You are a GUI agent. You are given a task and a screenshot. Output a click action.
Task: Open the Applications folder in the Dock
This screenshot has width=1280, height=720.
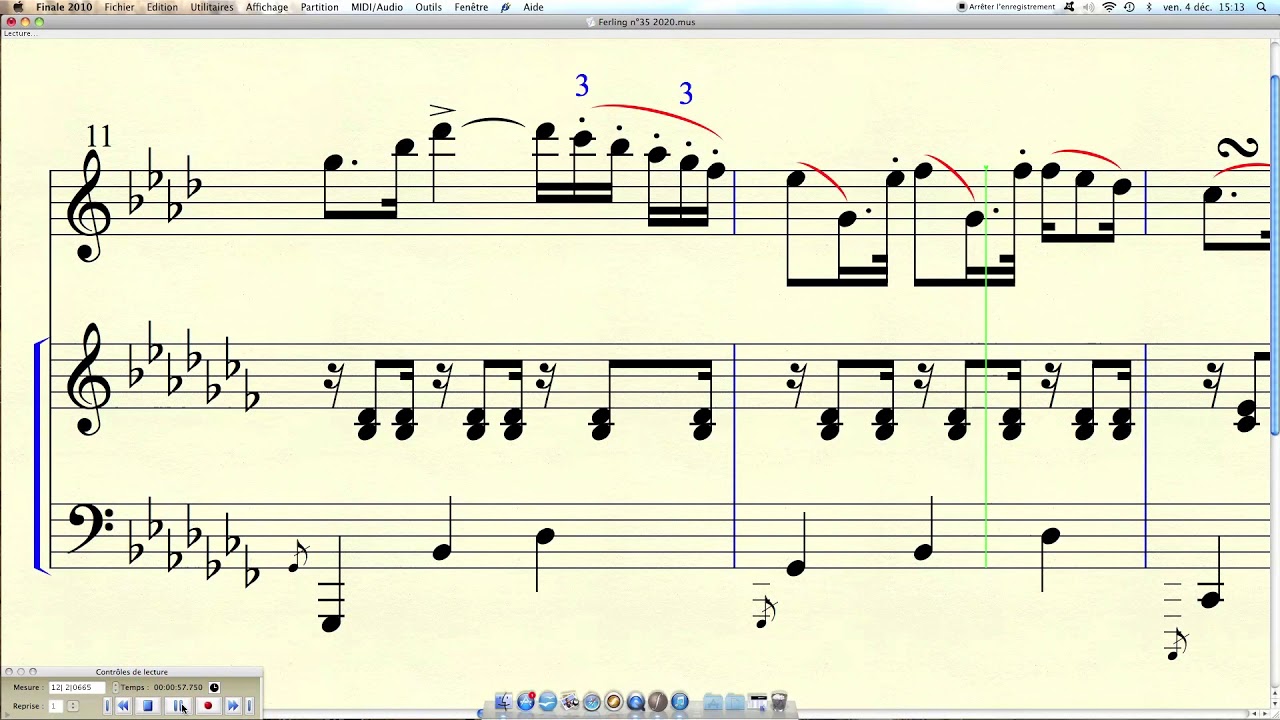(x=713, y=702)
